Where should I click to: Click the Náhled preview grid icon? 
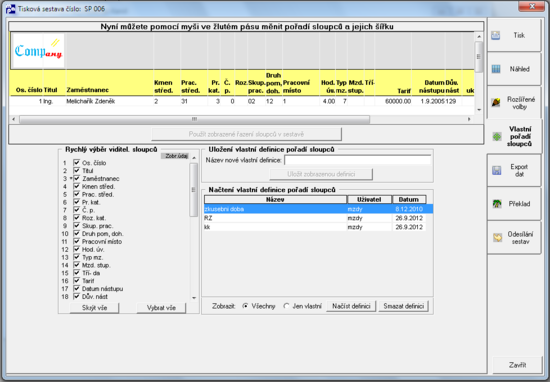[496, 69]
